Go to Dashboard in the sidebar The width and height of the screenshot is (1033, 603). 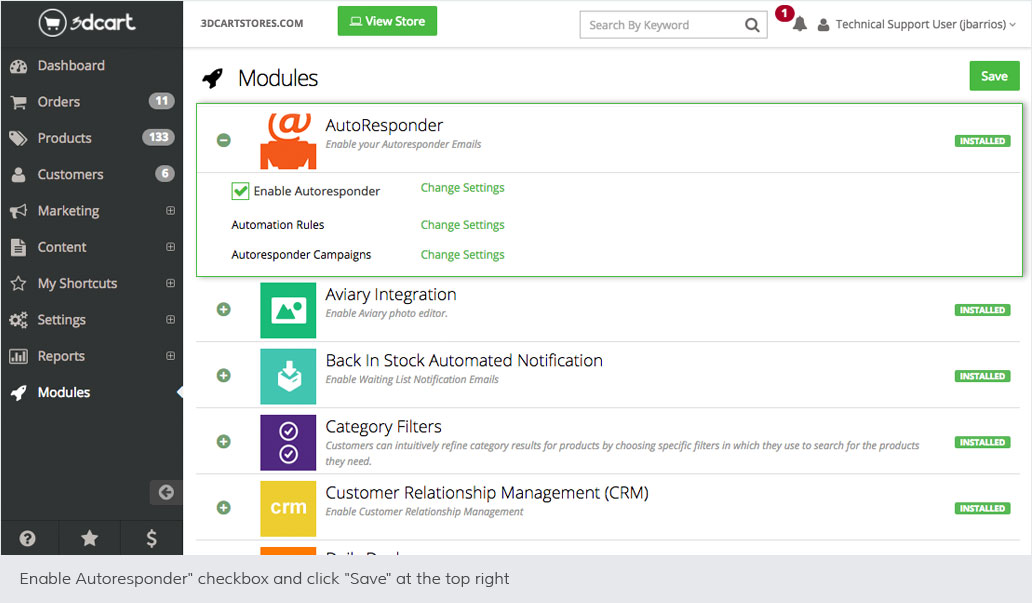pos(70,66)
